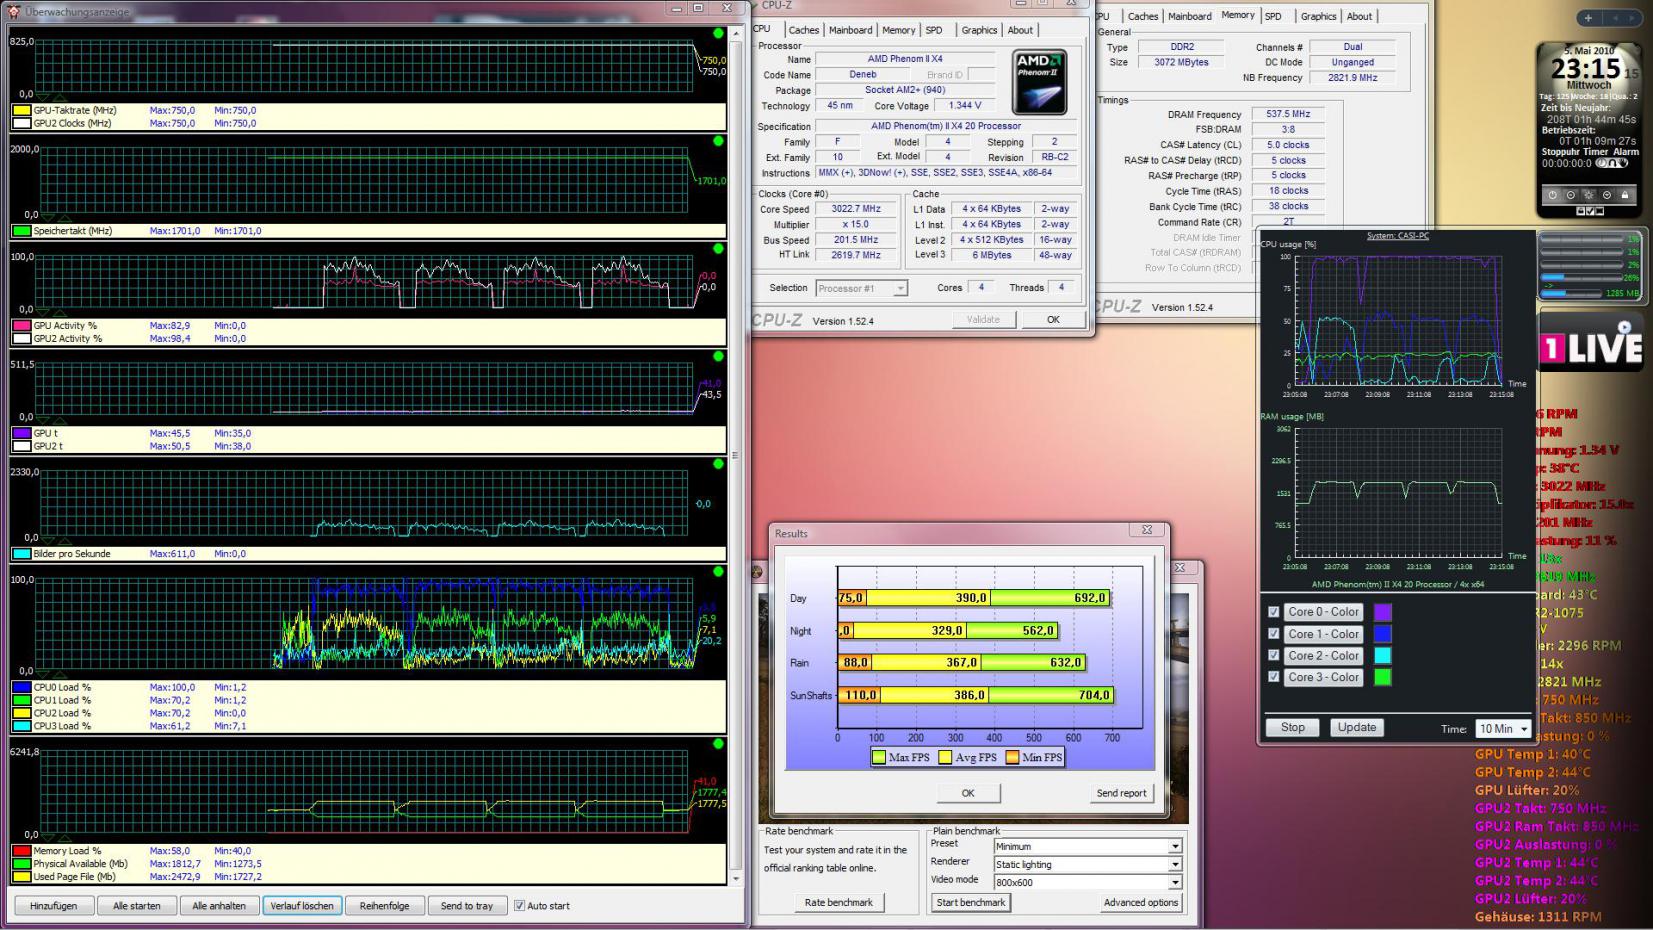Screen dimensions: 1653x930
Task: Click OK in the Results window
Action: point(968,793)
